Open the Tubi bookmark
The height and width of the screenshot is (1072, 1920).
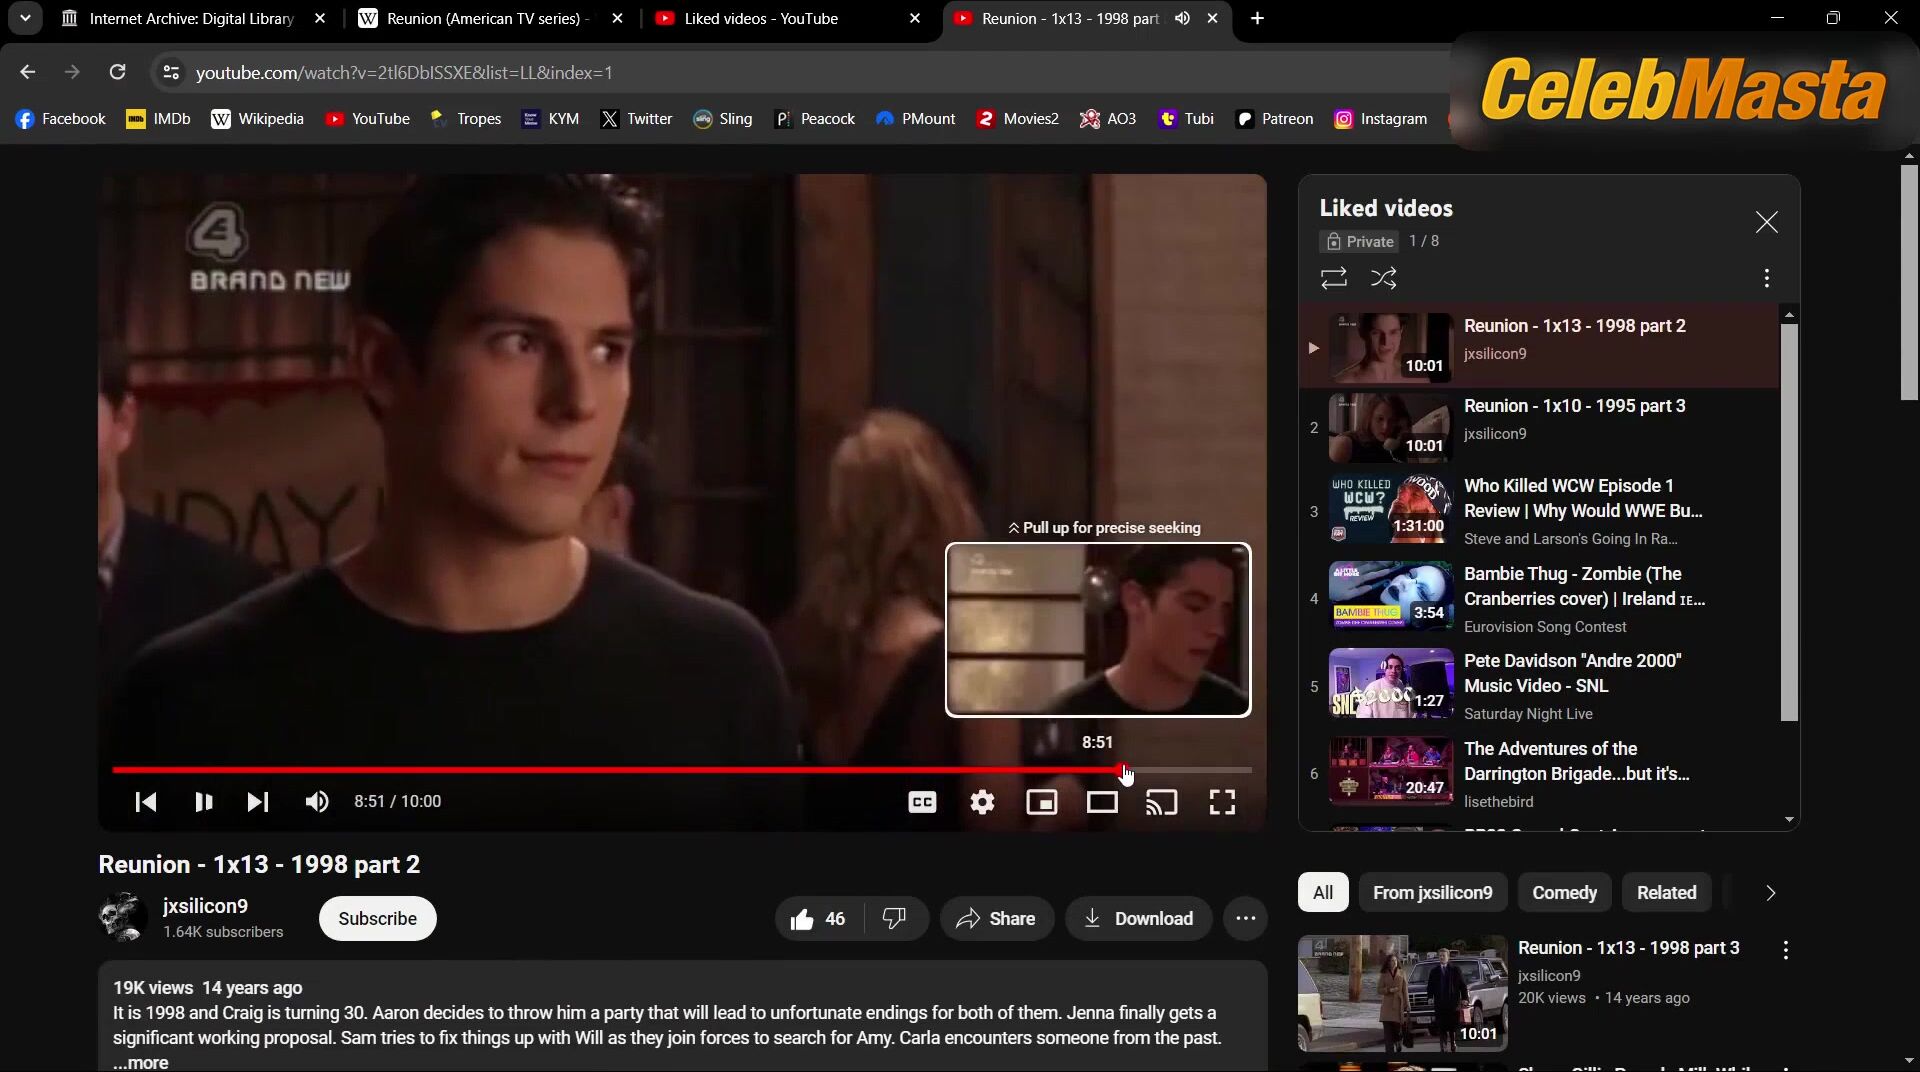click(1186, 119)
